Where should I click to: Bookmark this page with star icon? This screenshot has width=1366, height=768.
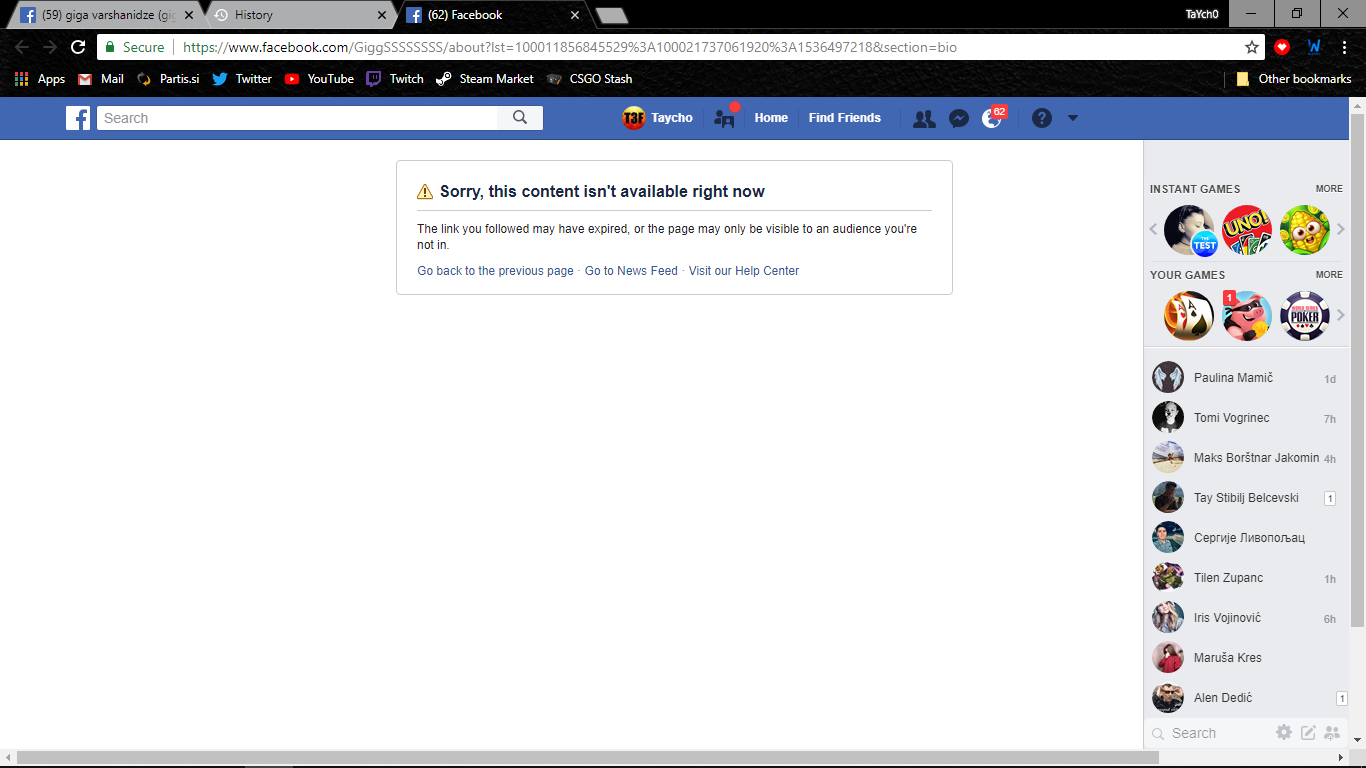click(x=1251, y=47)
